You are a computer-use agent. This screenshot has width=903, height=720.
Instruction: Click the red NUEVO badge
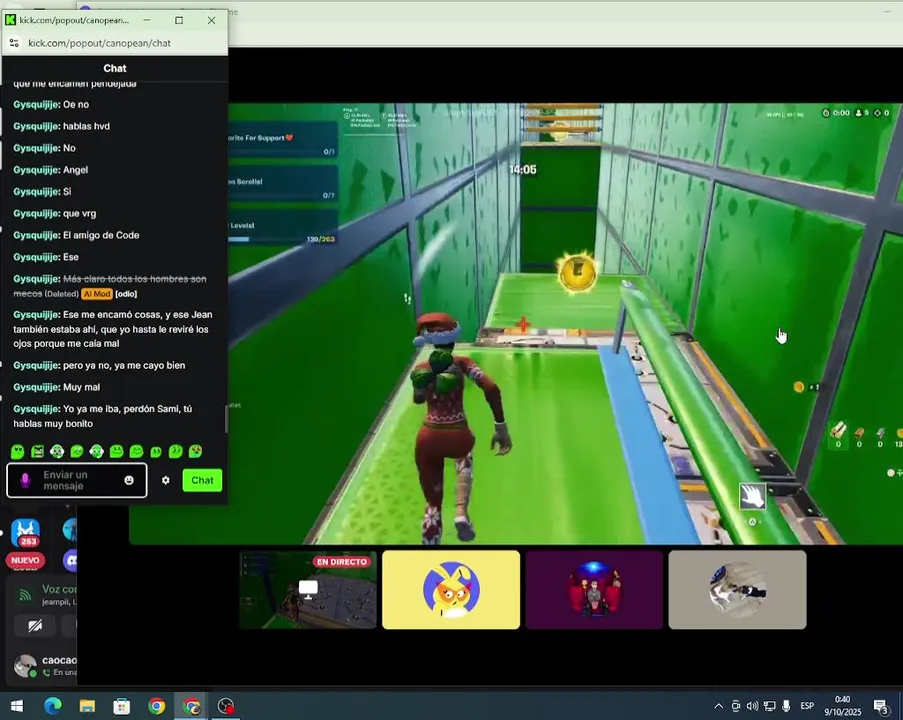(x=25, y=560)
